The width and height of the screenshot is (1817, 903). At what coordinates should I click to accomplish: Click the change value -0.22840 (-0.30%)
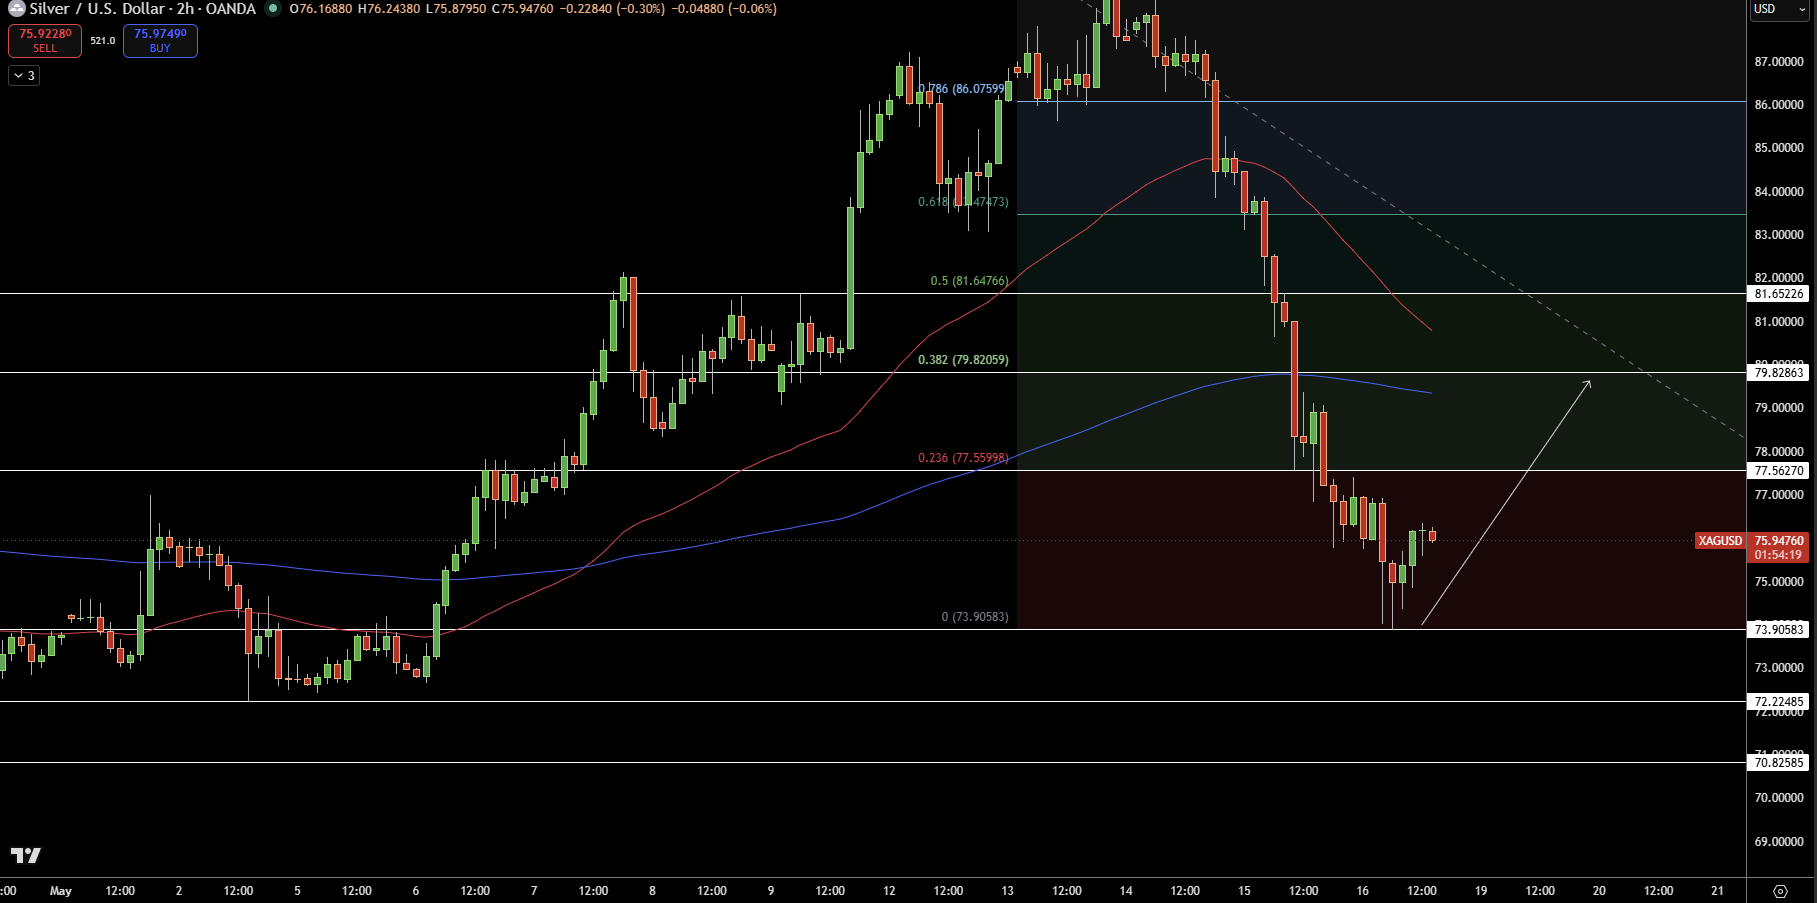pos(611,9)
